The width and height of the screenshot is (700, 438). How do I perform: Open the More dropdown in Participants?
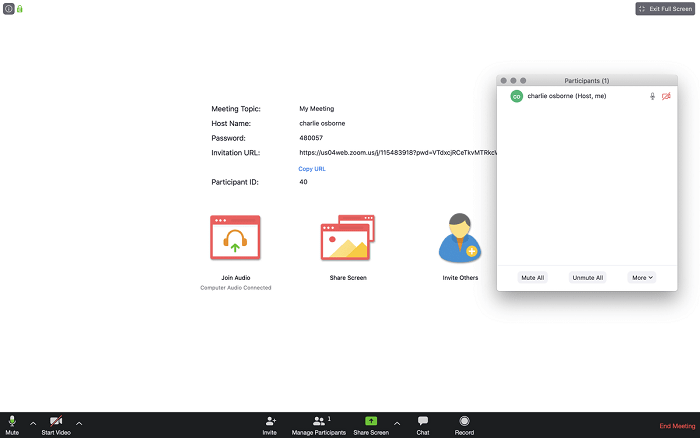642,278
